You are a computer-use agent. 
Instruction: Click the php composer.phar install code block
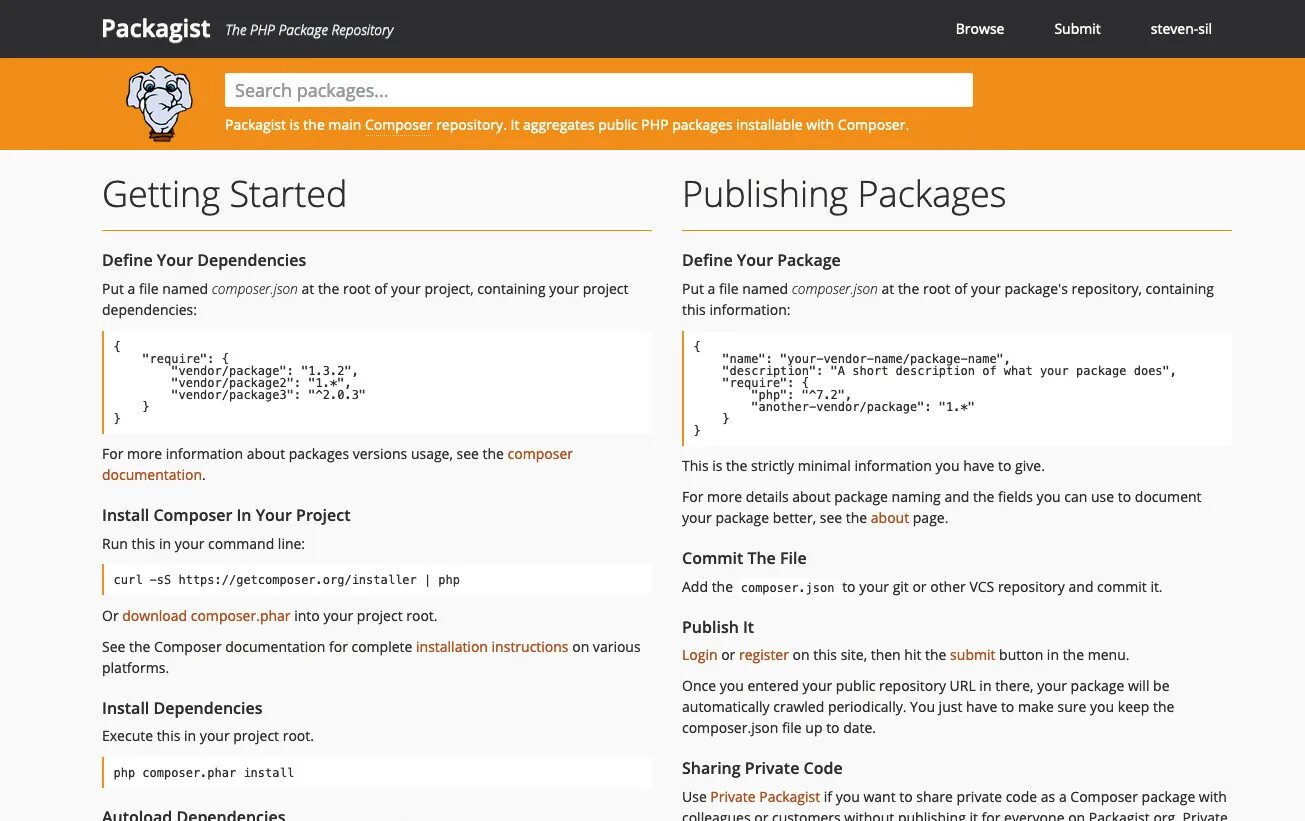pos(376,772)
